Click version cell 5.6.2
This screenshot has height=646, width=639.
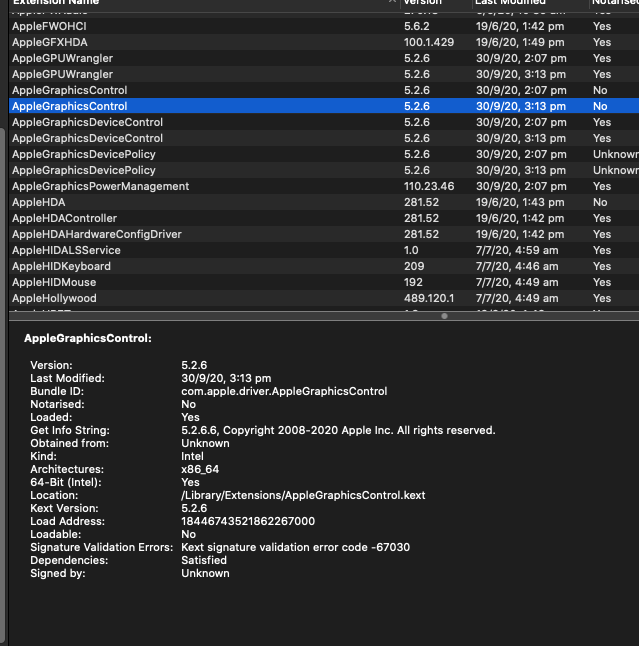pyautogui.click(x=417, y=26)
